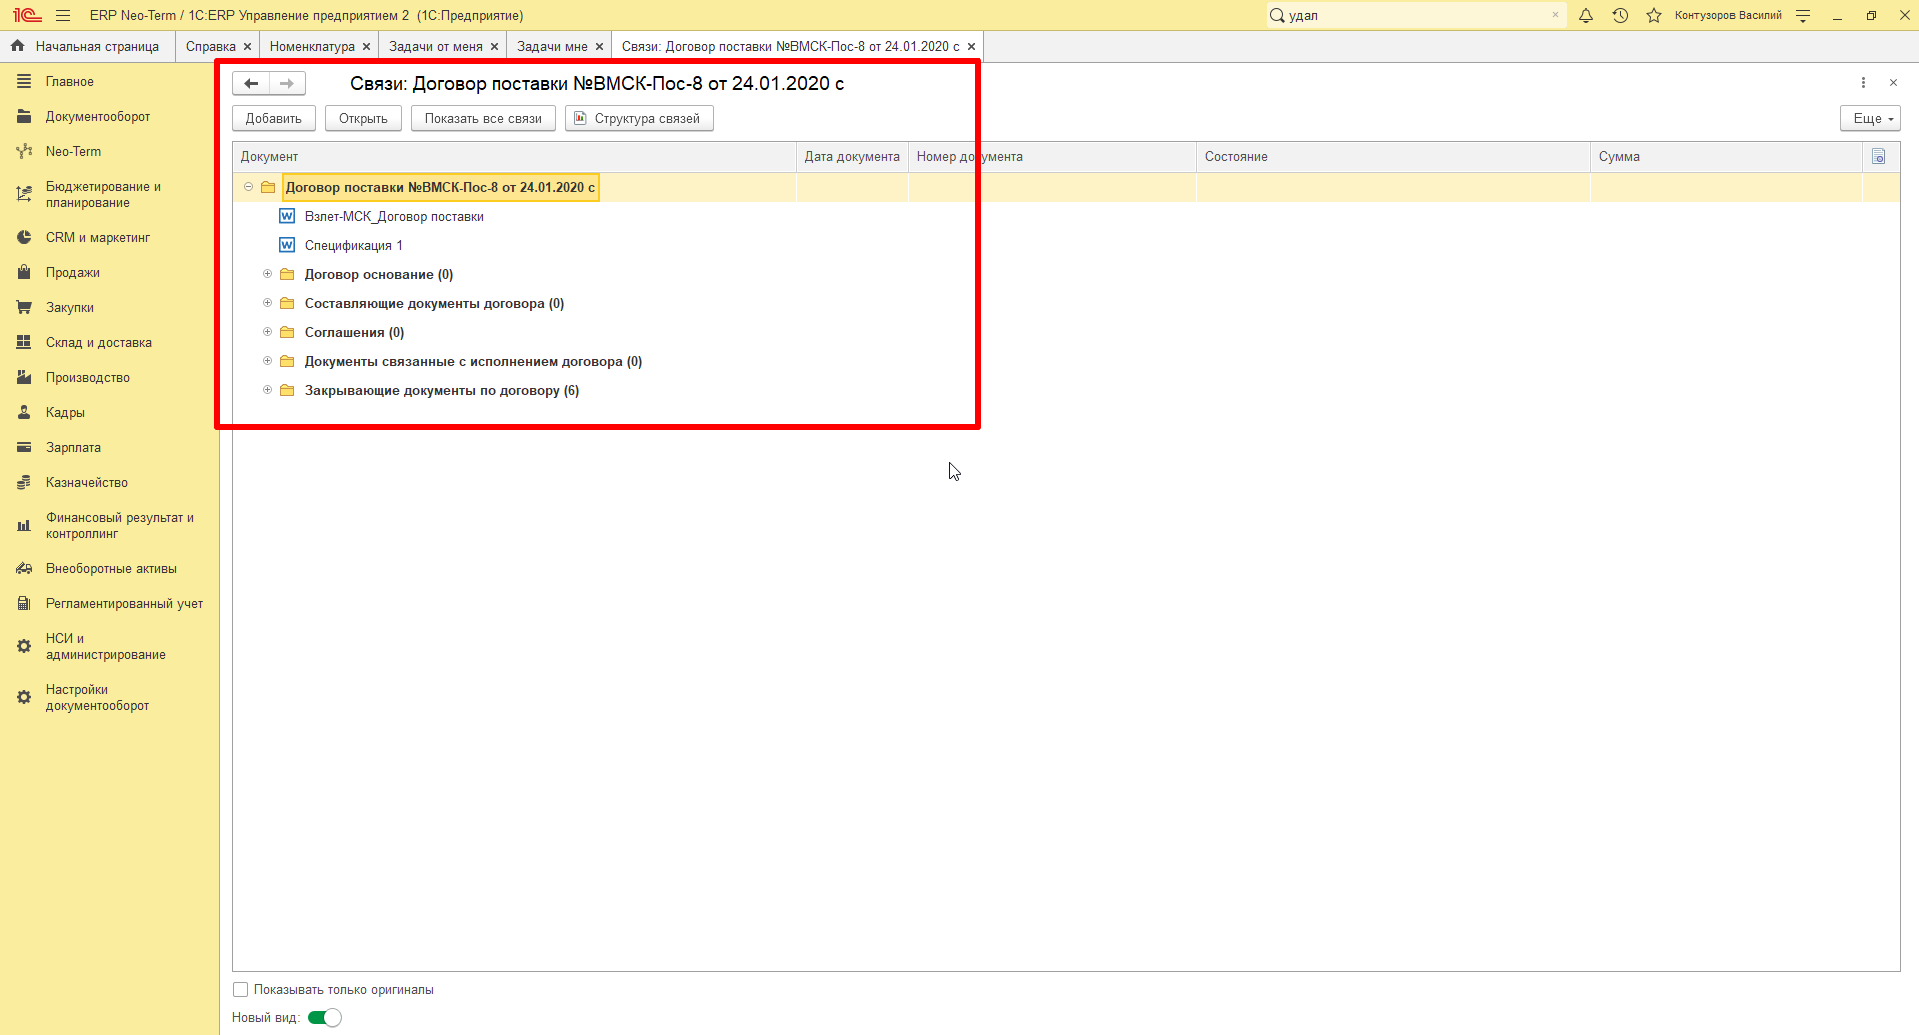Open the Документооборот section
The height and width of the screenshot is (1035, 1919).
pyautogui.click(x=98, y=116)
